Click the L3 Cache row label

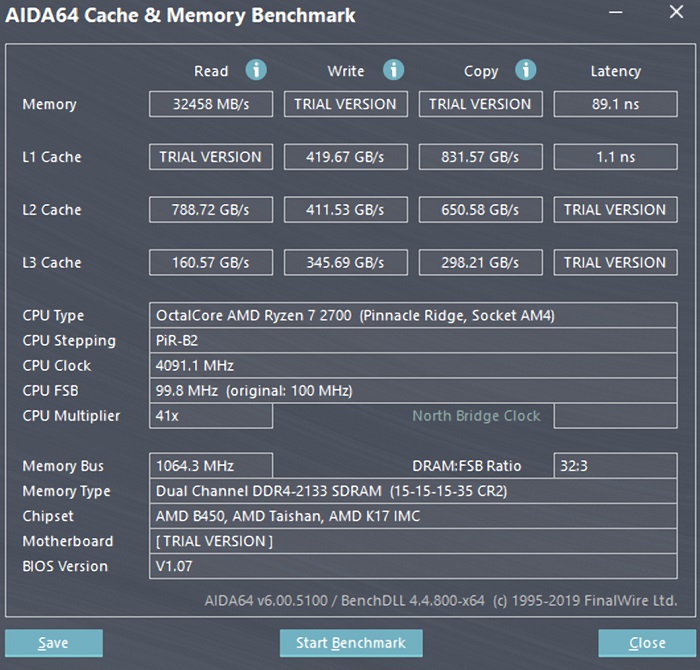point(52,262)
